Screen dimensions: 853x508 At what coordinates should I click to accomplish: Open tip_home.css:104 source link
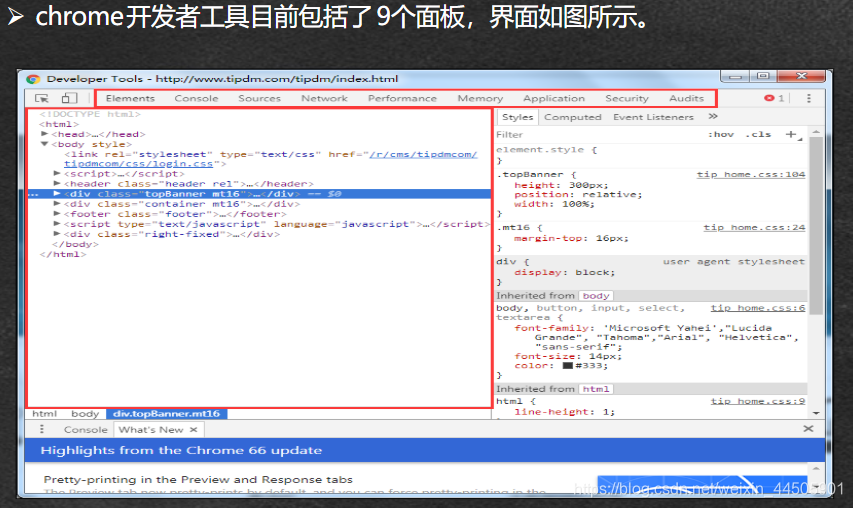pyautogui.click(x=751, y=175)
